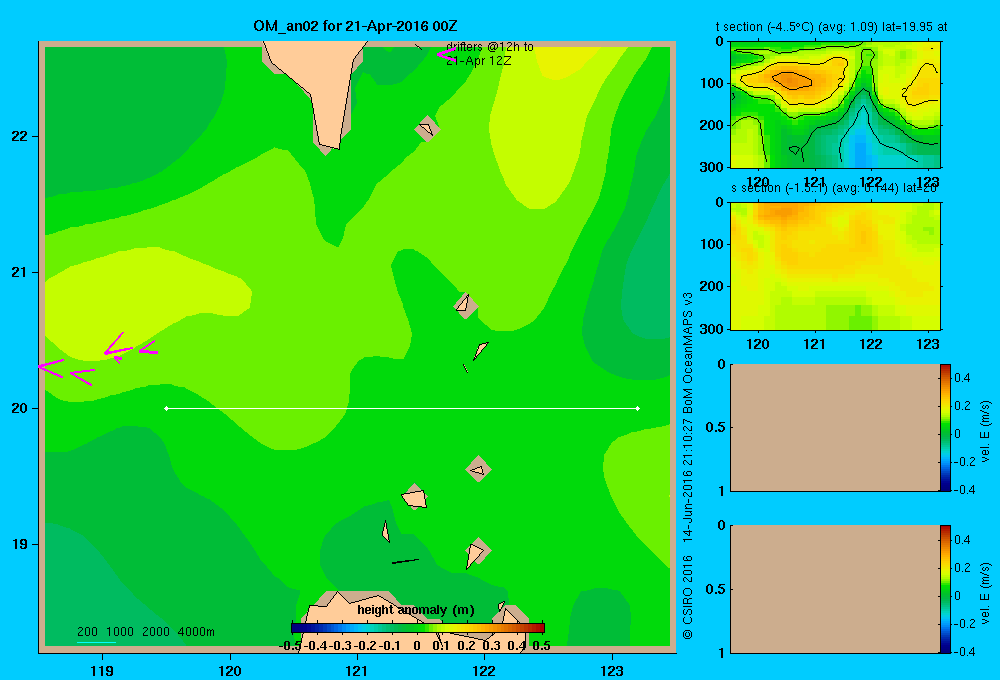Click longitude label 120 below the main map
The height and width of the screenshot is (680, 1000).
[230, 670]
